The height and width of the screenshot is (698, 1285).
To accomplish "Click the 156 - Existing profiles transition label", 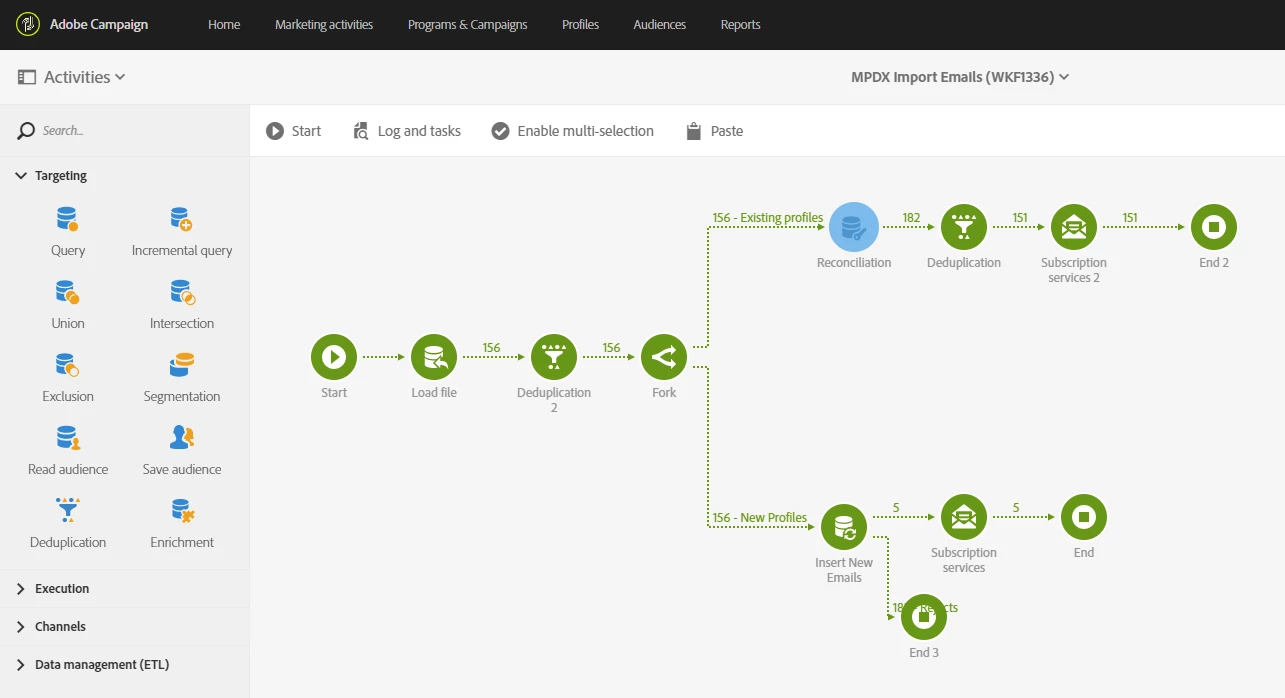I will (x=768, y=217).
